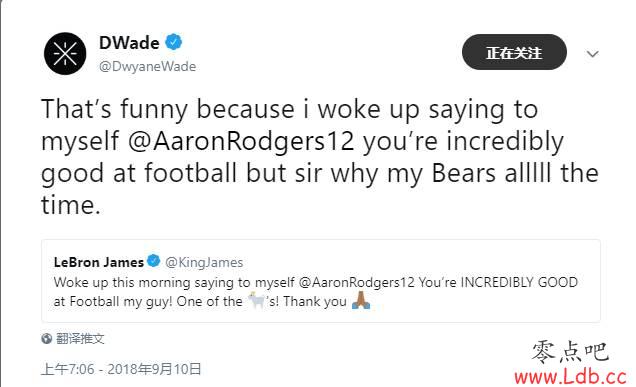Open LeBron James name in quoted tweet
The height and width of the screenshot is (387, 636).
(x=99, y=262)
